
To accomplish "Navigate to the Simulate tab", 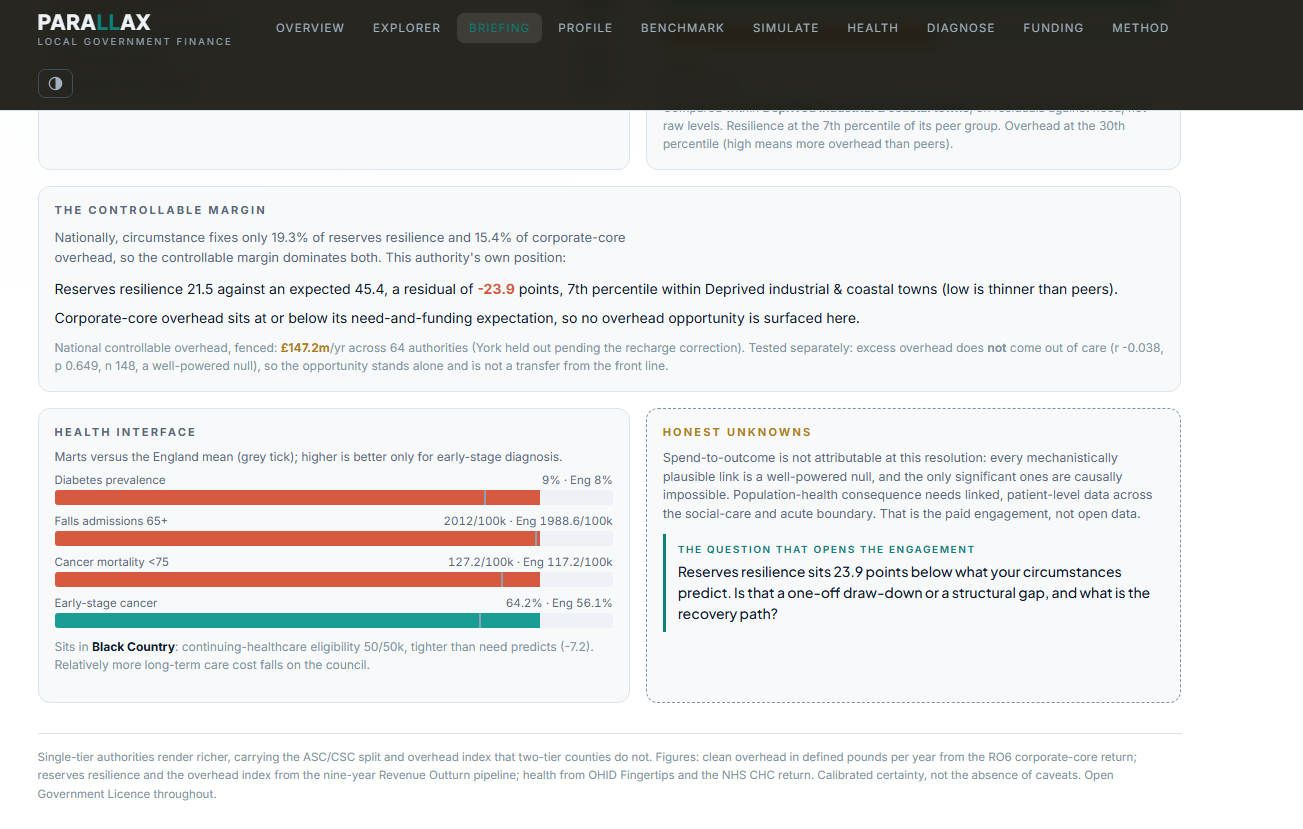I will [x=785, y=28].
